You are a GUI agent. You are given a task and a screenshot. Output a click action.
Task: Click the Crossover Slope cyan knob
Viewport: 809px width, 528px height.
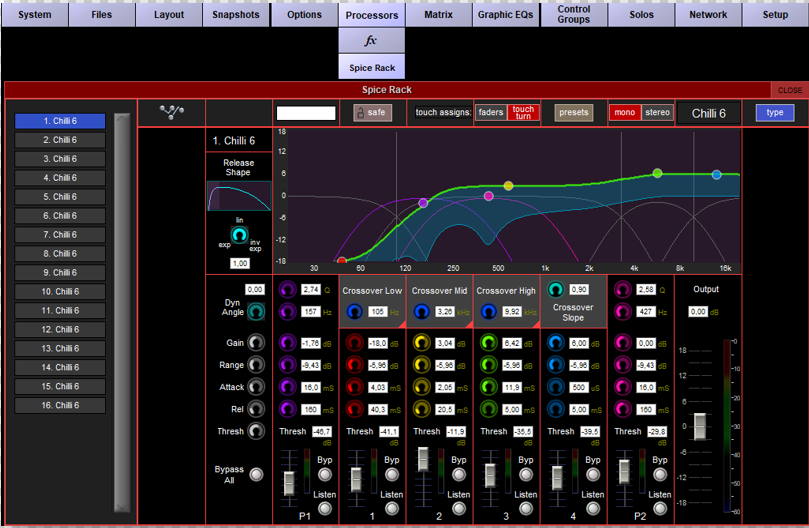tap(556, 290)
